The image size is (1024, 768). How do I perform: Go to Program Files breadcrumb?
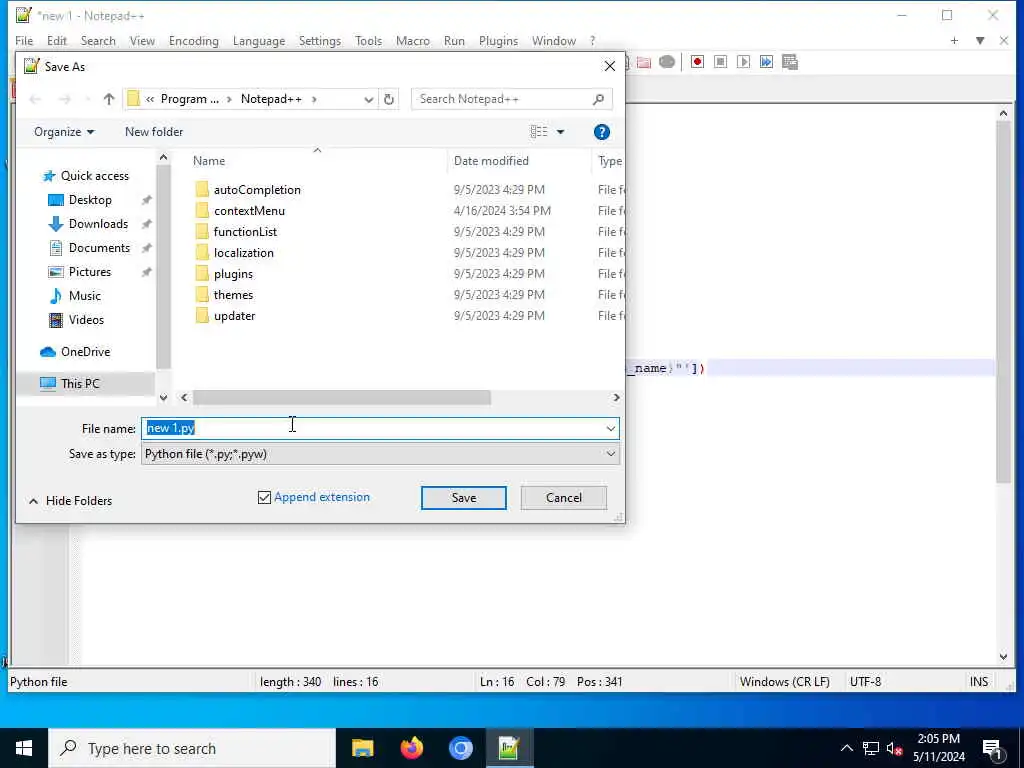[189, 99]
